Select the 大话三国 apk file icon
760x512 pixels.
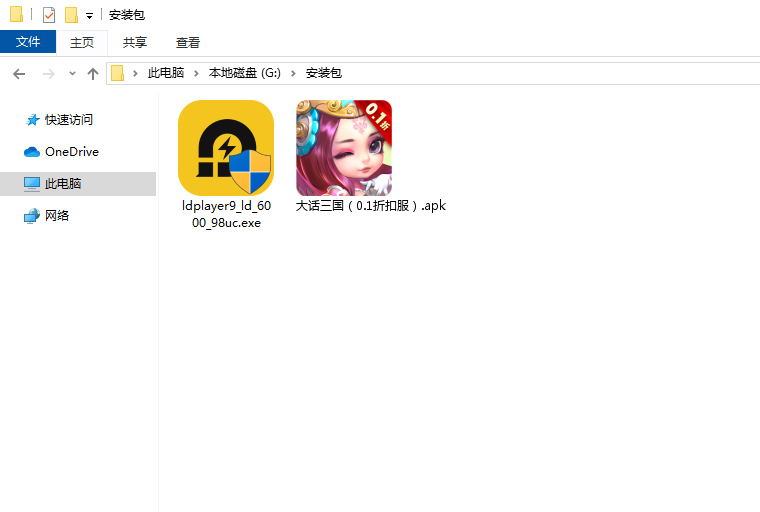[343, 148]
